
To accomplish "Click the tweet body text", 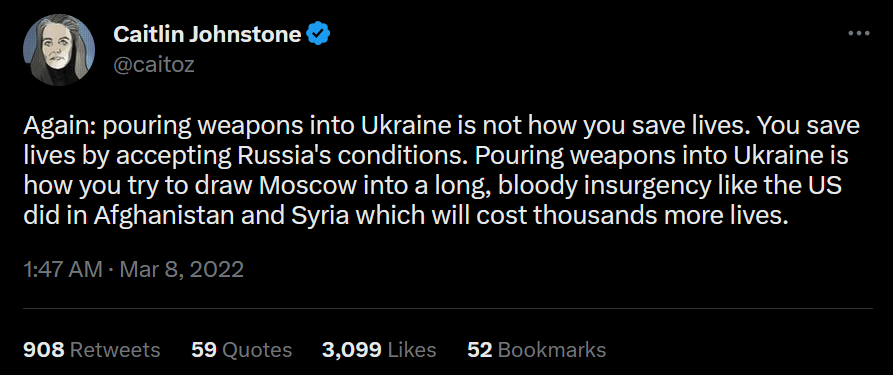I will (442, 172).
